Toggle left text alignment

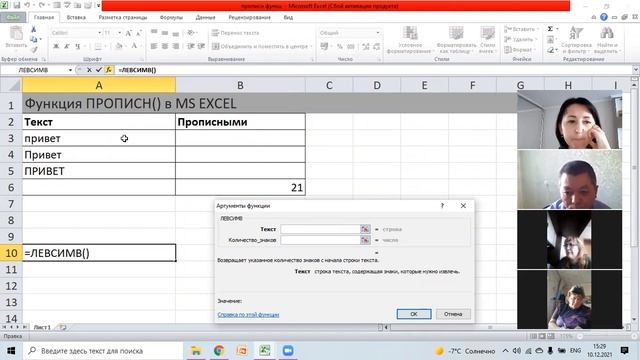pyautogui.click(x=154, y=46)
